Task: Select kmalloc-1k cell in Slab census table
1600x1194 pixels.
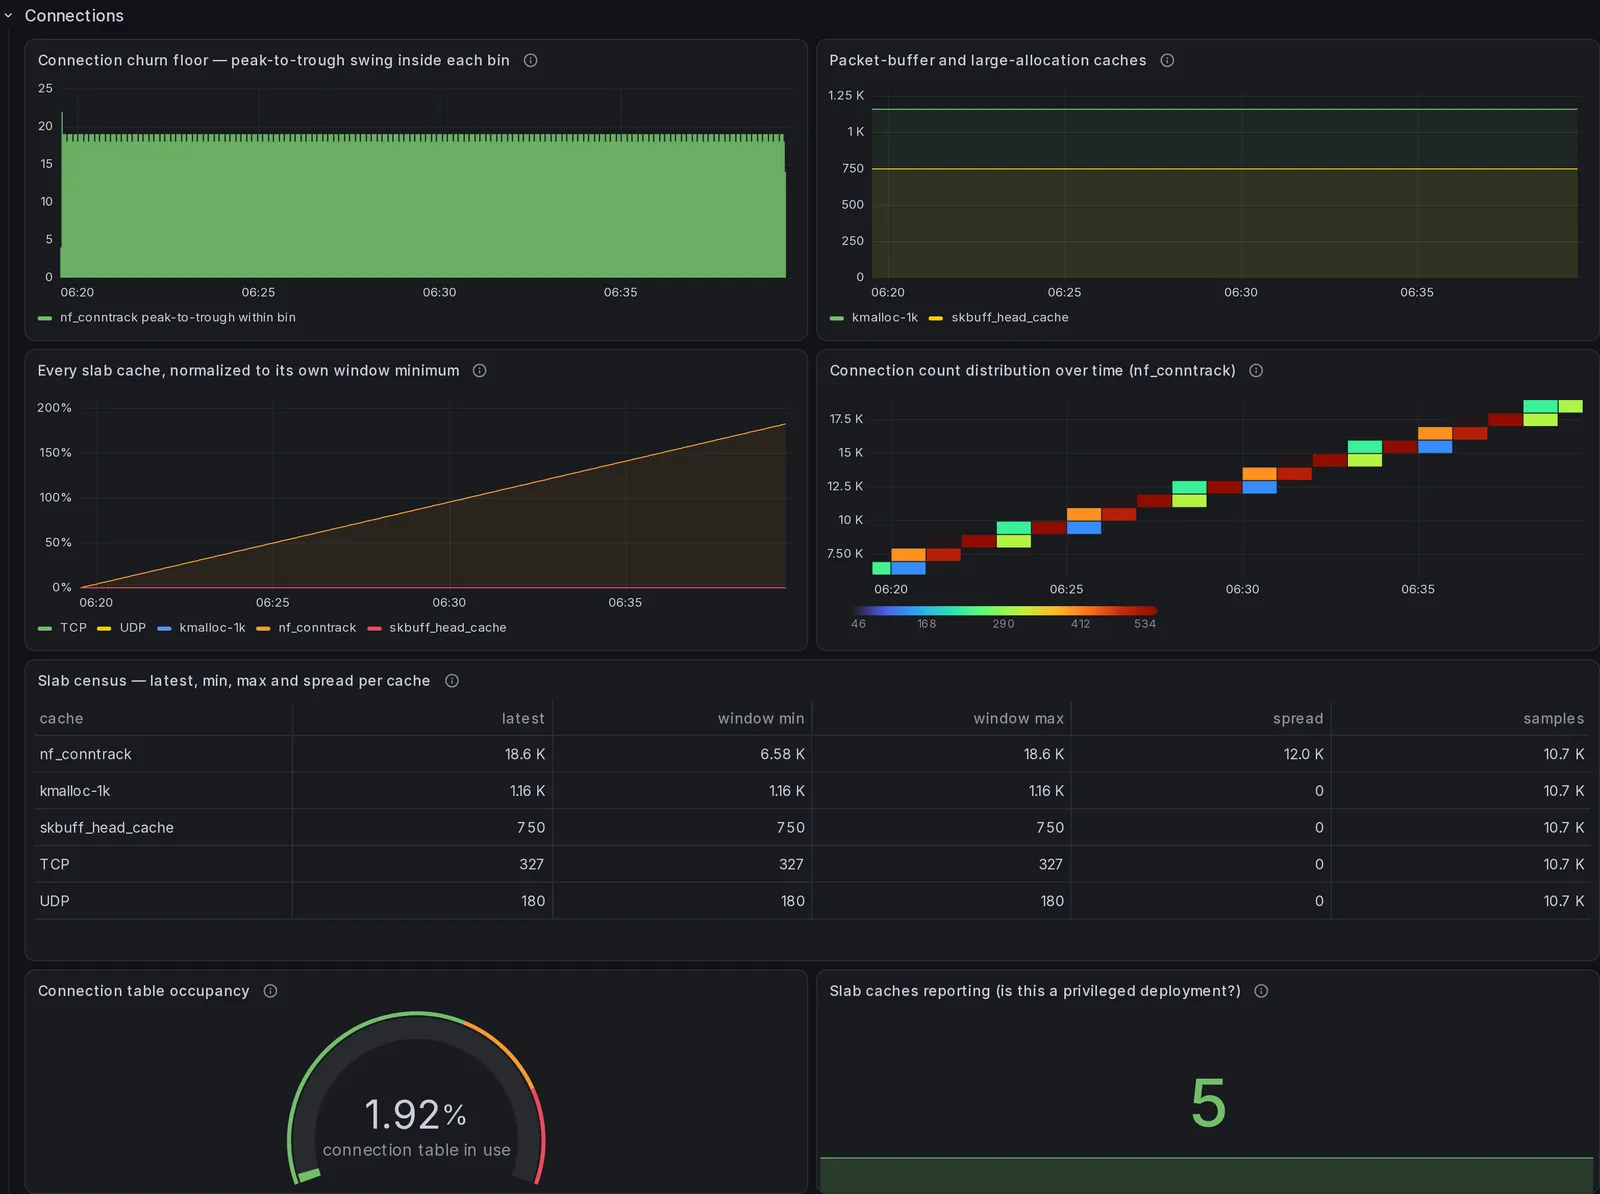Action: click(x=163, y=791)
